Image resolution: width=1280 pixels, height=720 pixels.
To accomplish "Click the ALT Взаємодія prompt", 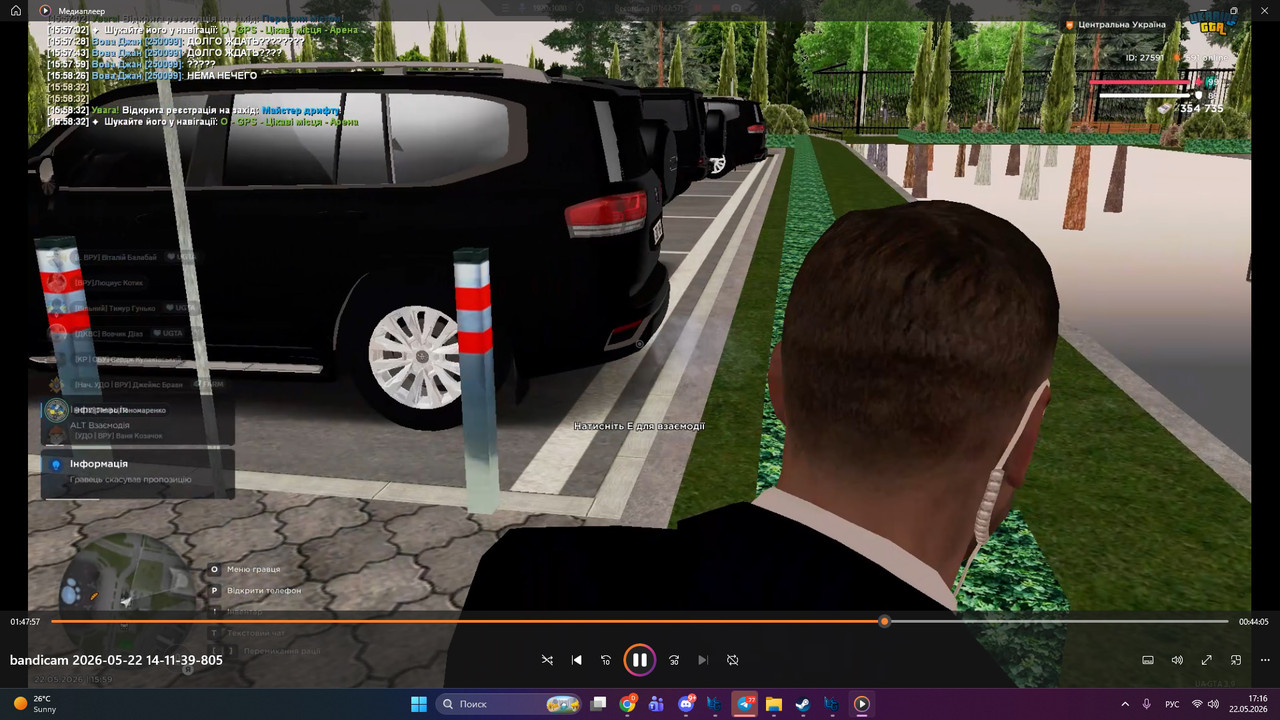I will (x=99, y=425).
